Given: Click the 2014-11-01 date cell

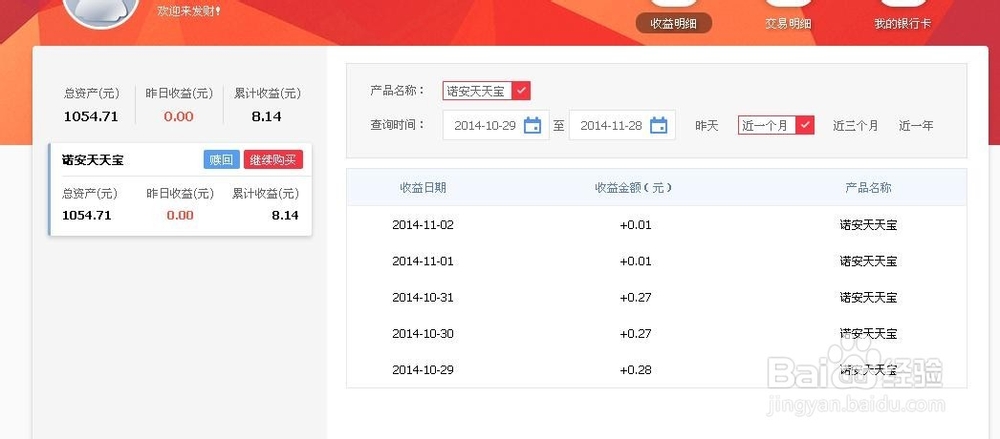Looking at the screenshot, I should (x=423, y=261).
